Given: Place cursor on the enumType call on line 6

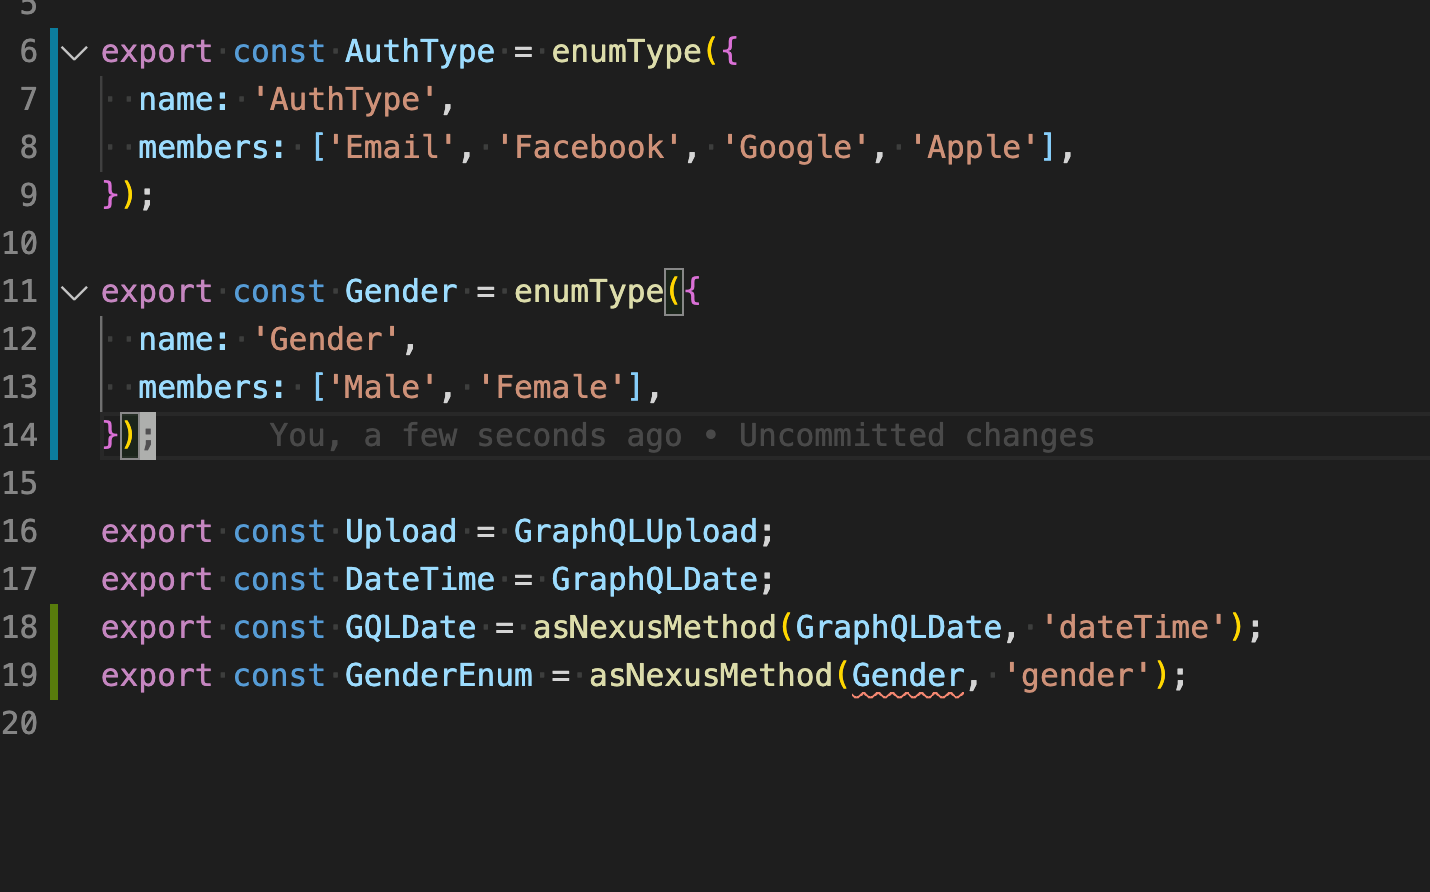Looking at the screenshot, I should click(625, 51).
